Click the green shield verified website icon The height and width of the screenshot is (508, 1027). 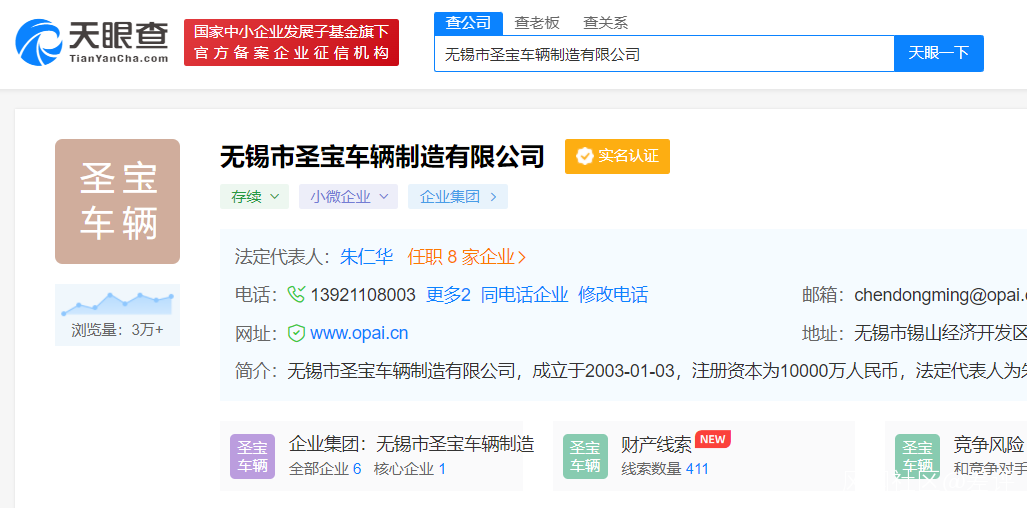click(x=297, y=333)
